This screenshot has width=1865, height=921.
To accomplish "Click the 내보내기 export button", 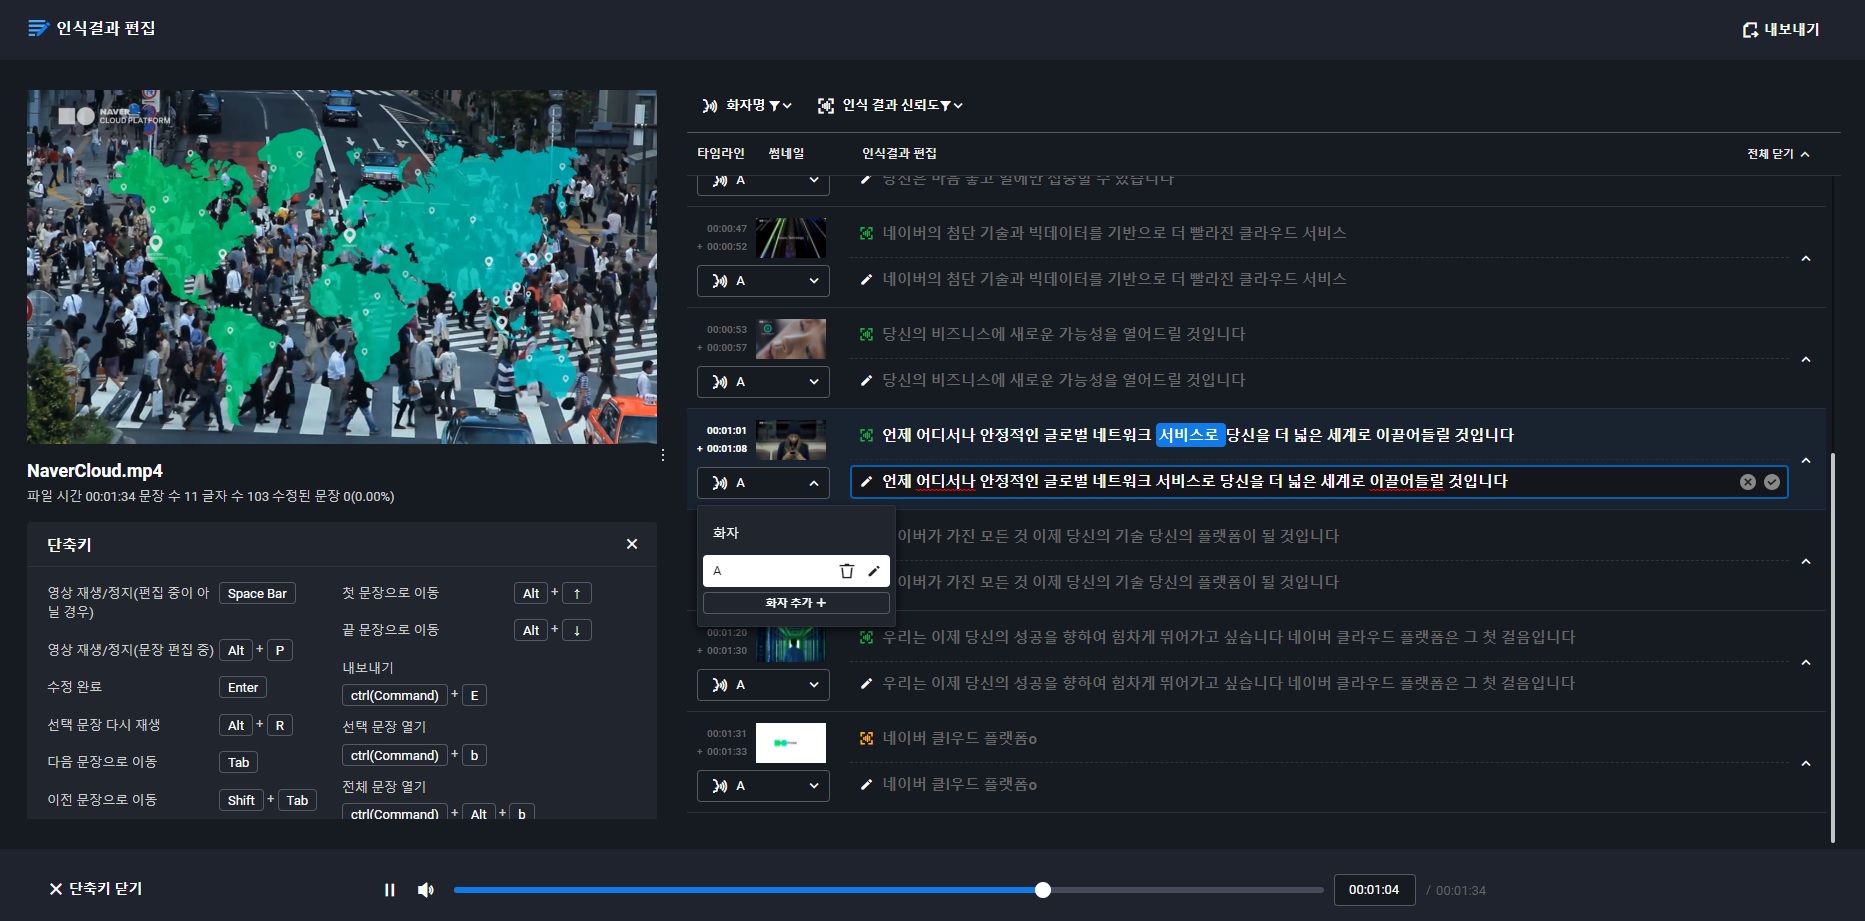I will (x=1780, y=29).
